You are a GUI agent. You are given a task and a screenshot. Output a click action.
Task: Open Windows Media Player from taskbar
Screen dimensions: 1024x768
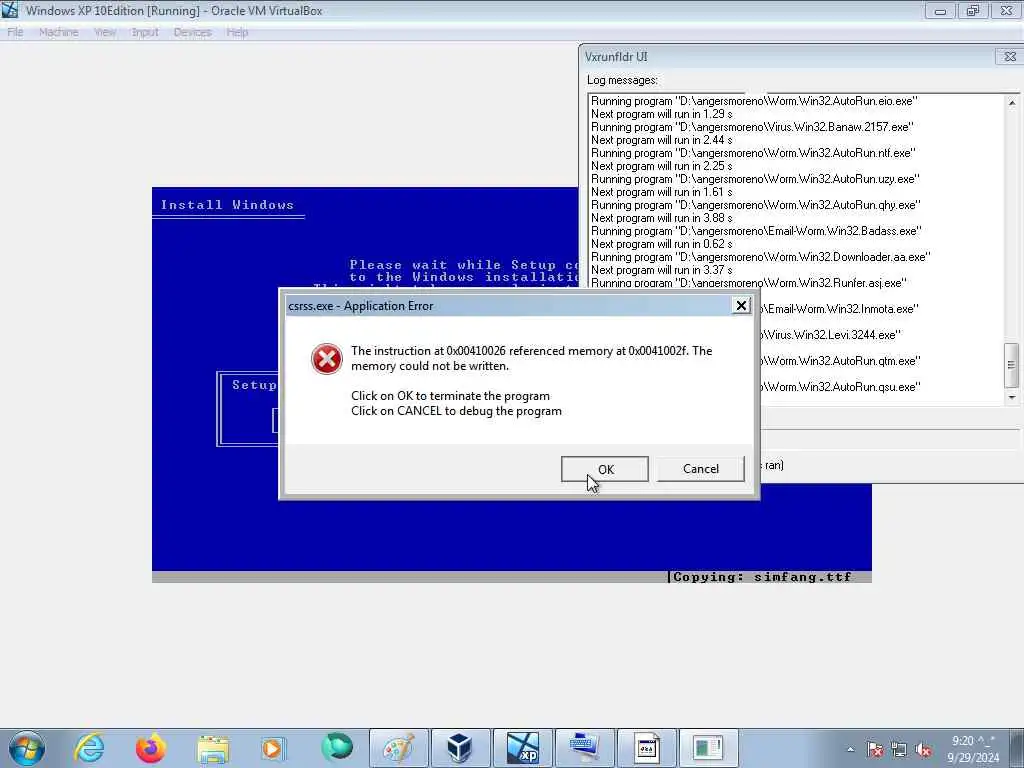[x=274, y=748]
